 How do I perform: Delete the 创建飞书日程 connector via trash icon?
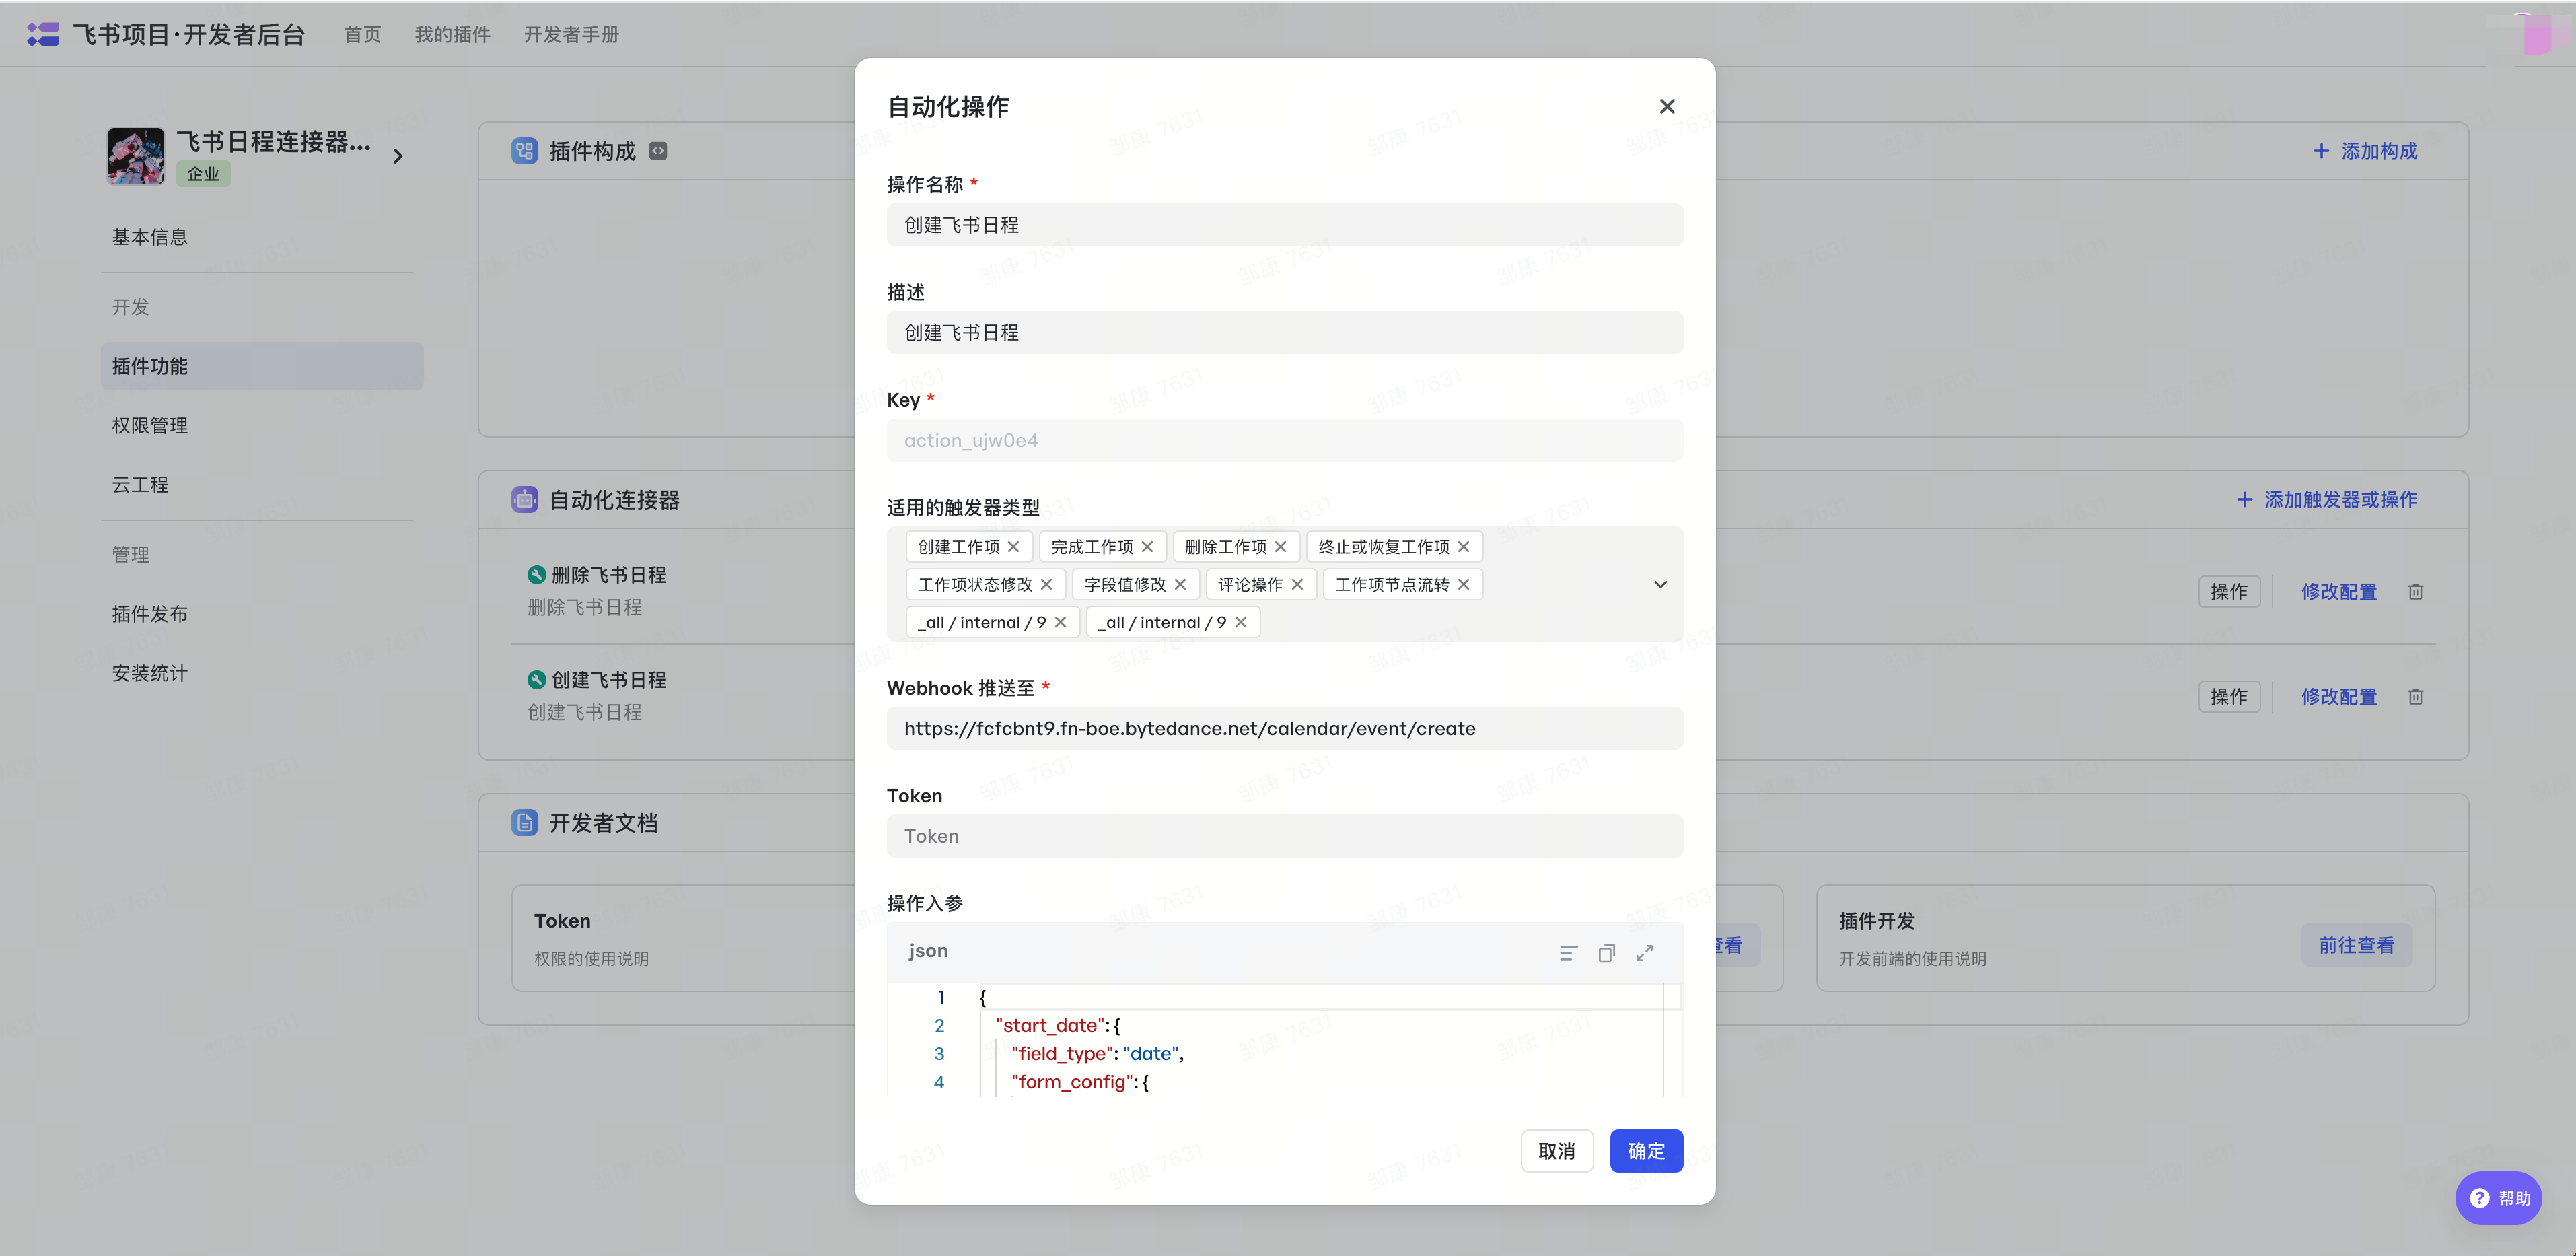[x=2415, y=697]
